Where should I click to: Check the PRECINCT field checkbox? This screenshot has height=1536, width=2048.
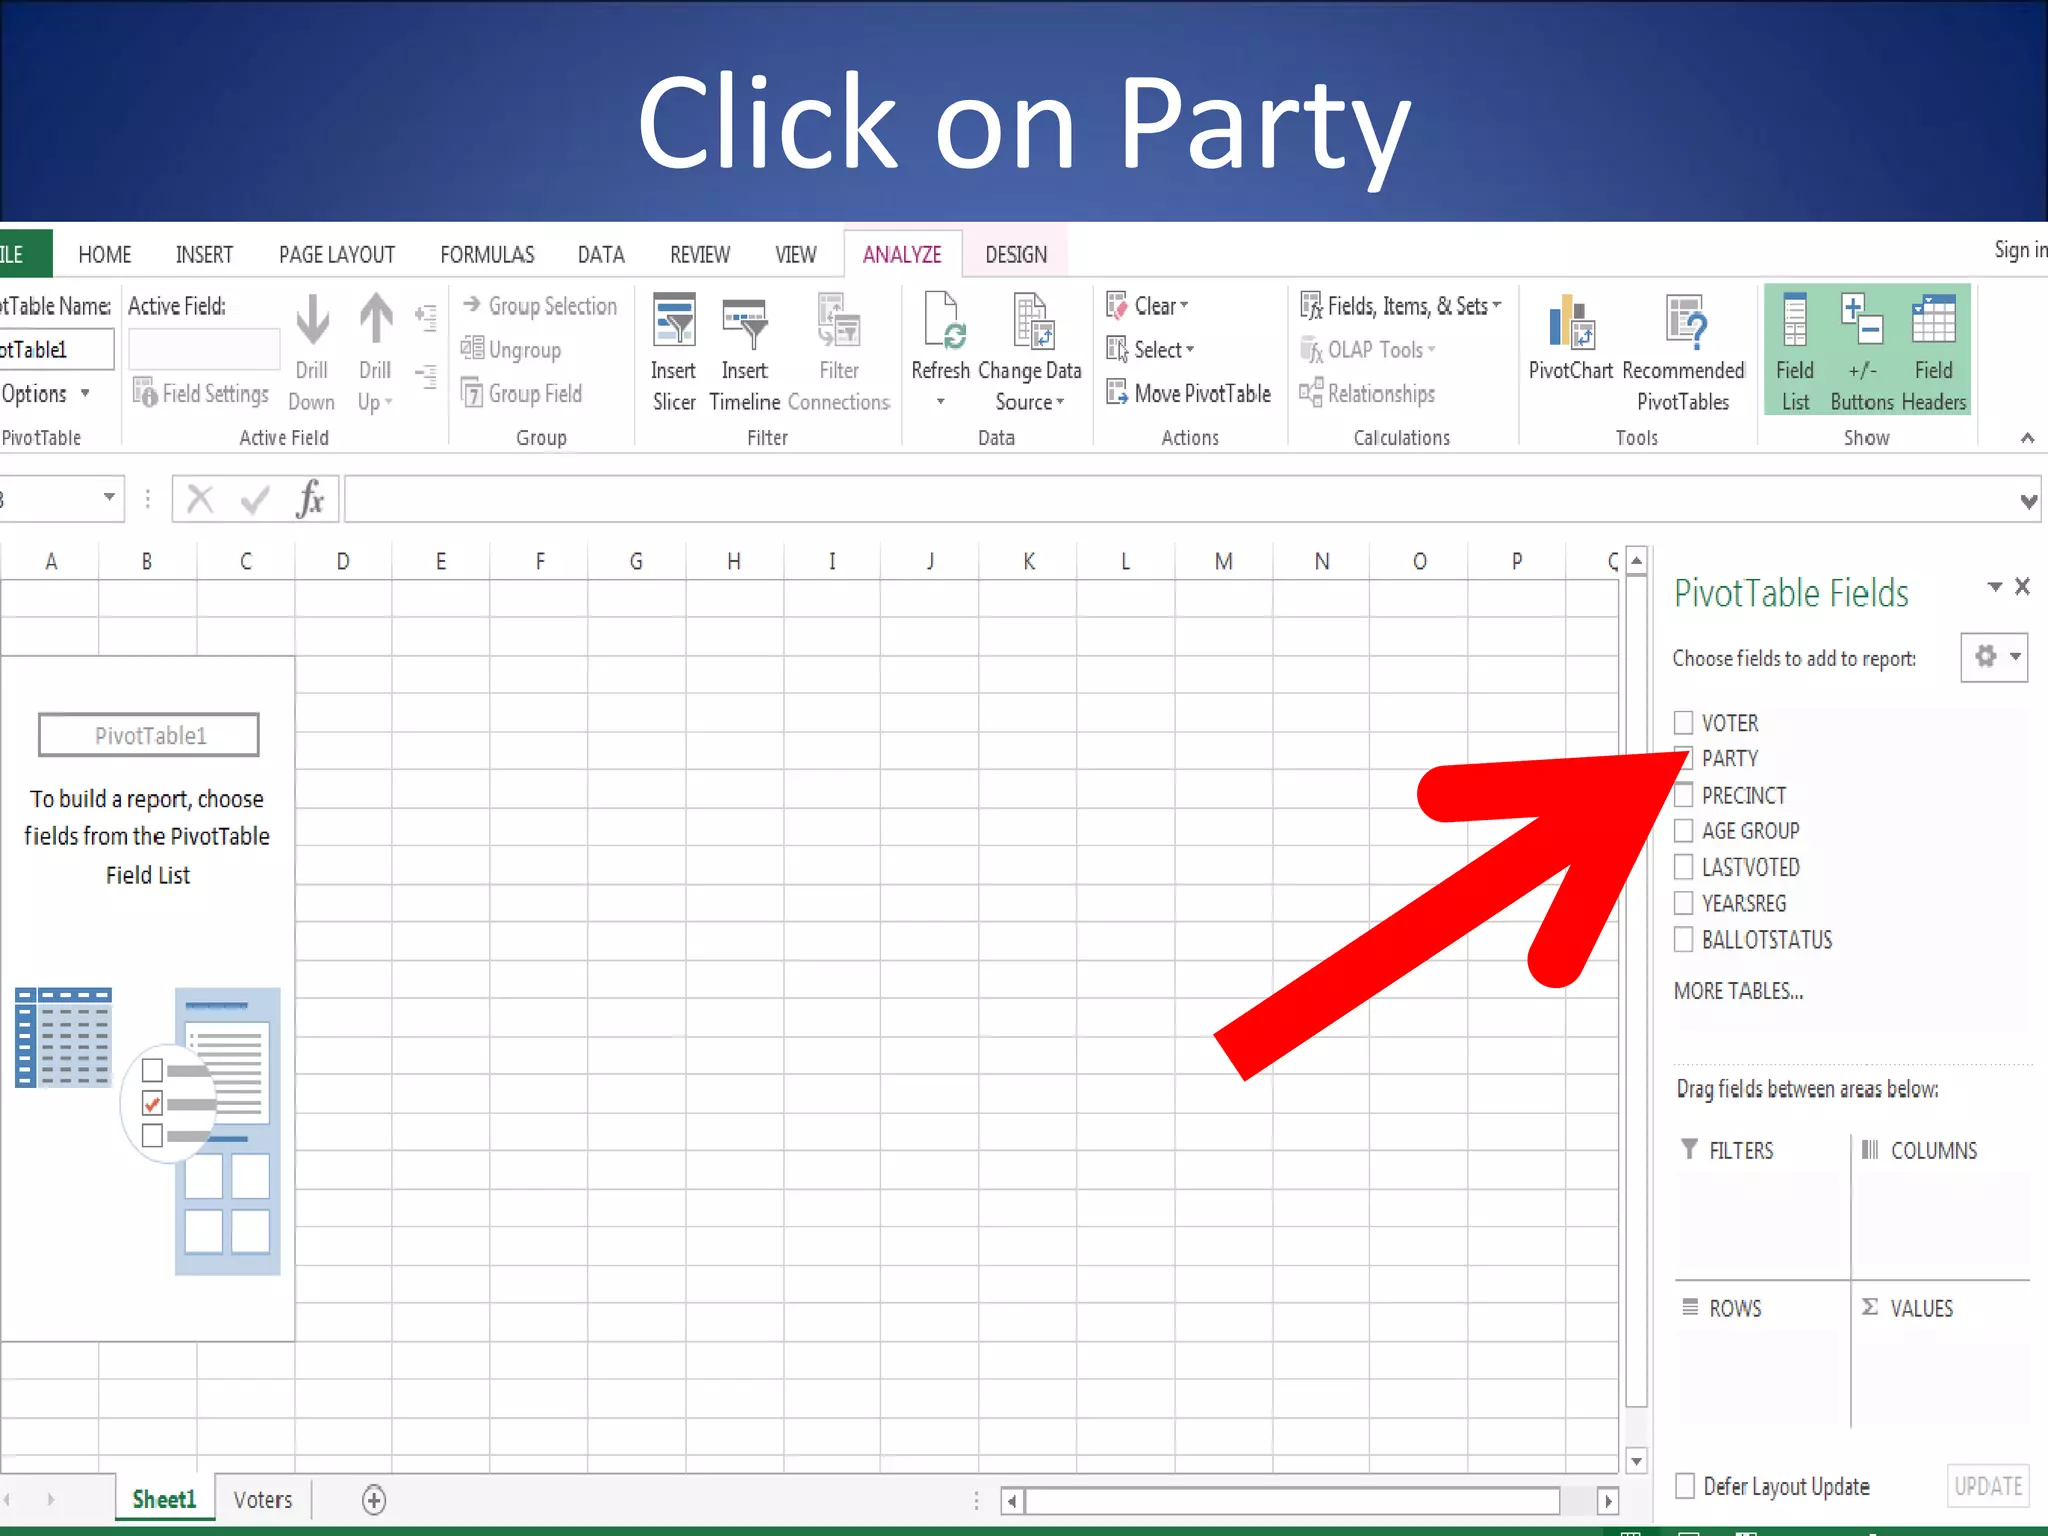[1684, 795]
